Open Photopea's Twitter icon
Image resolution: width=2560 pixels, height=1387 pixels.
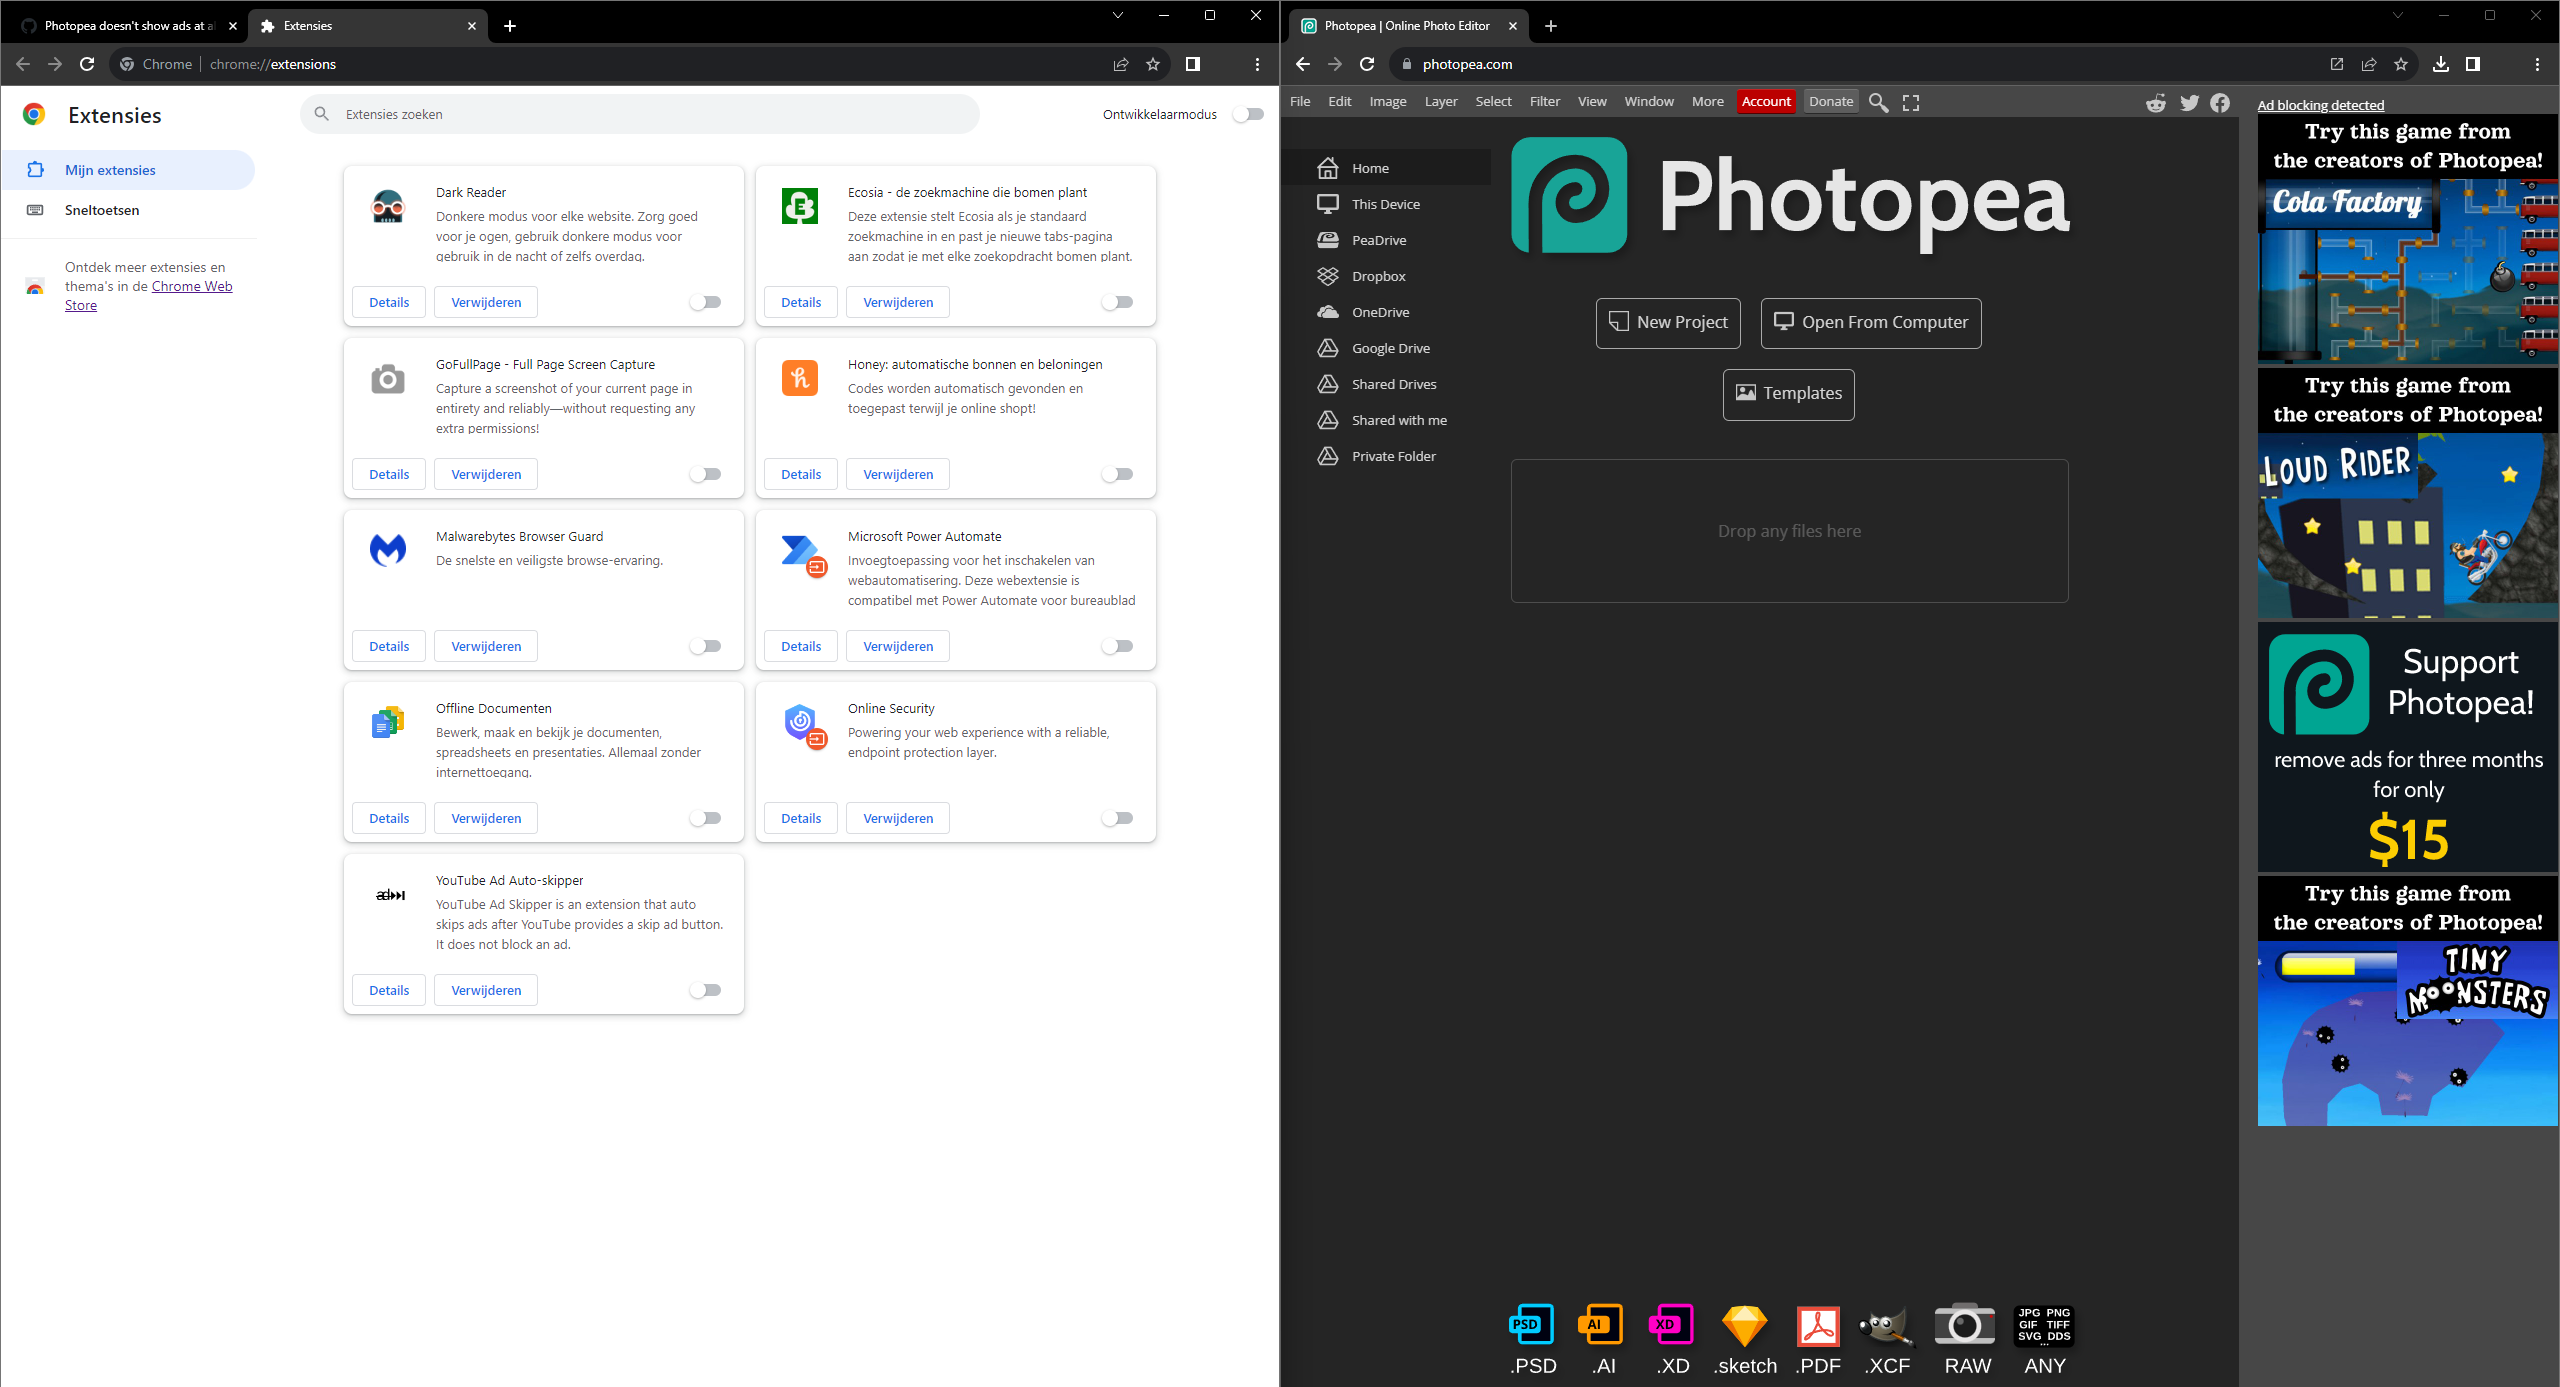(x=2189, y=102)
